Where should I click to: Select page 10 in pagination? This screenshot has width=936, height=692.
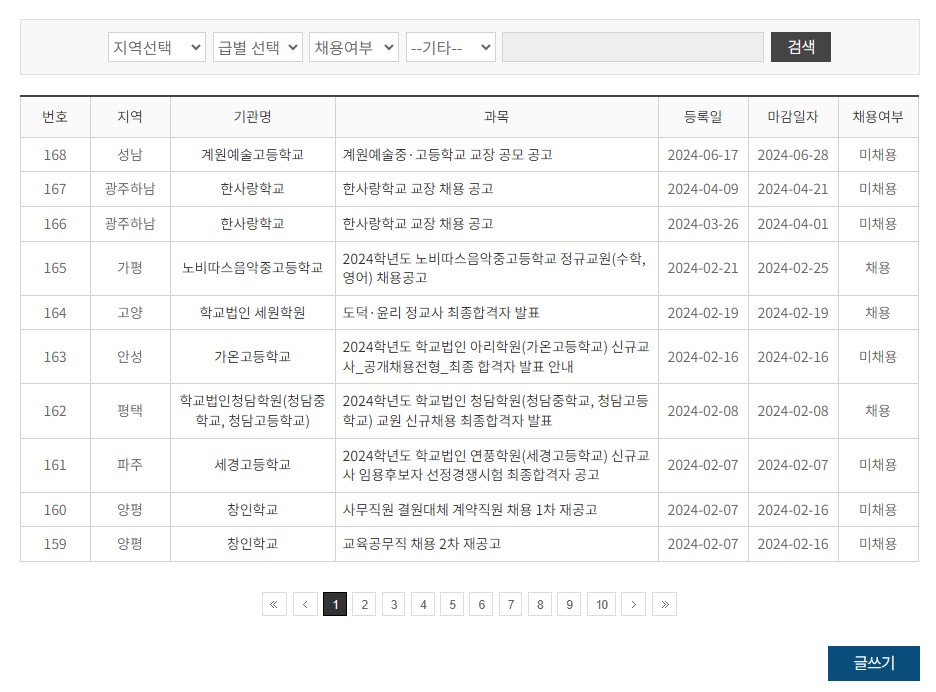pyautogui.click(x=601, y=604)
